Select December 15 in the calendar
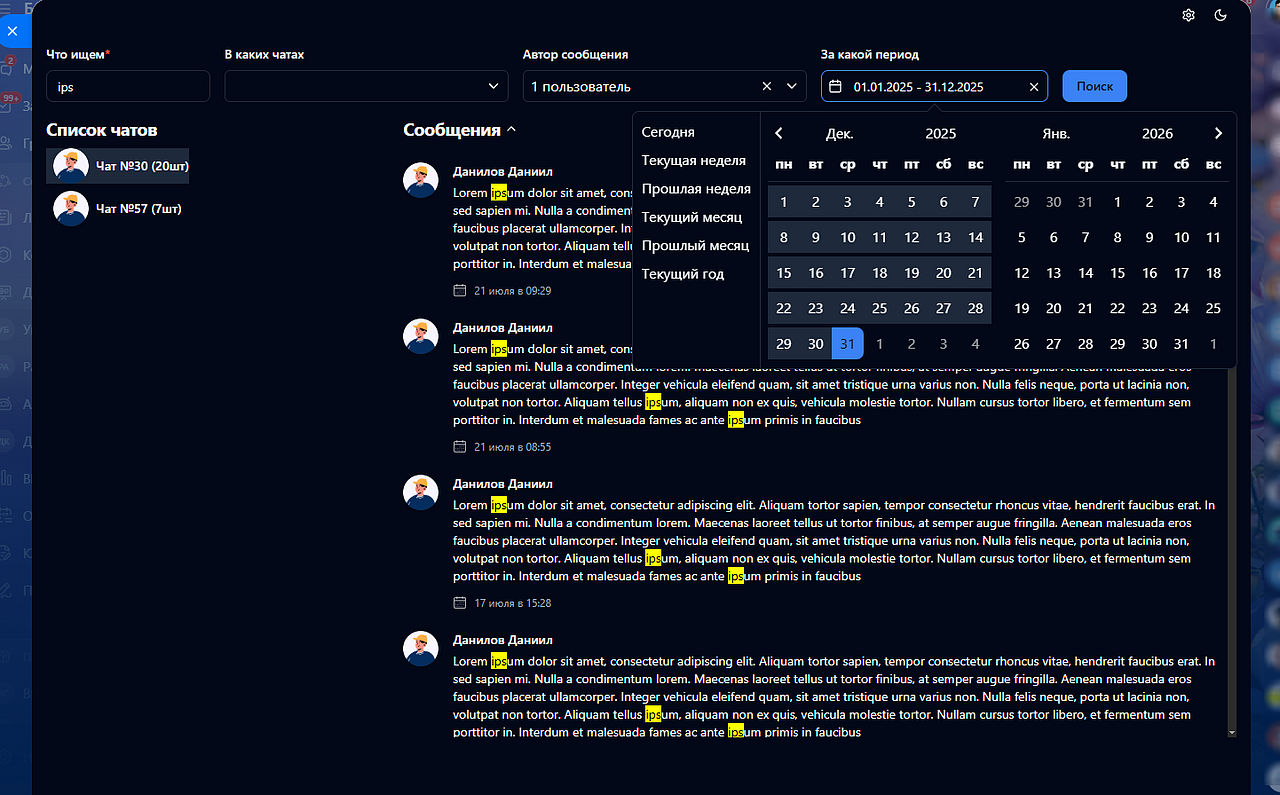1280x795 pixels. click(784, 273)
